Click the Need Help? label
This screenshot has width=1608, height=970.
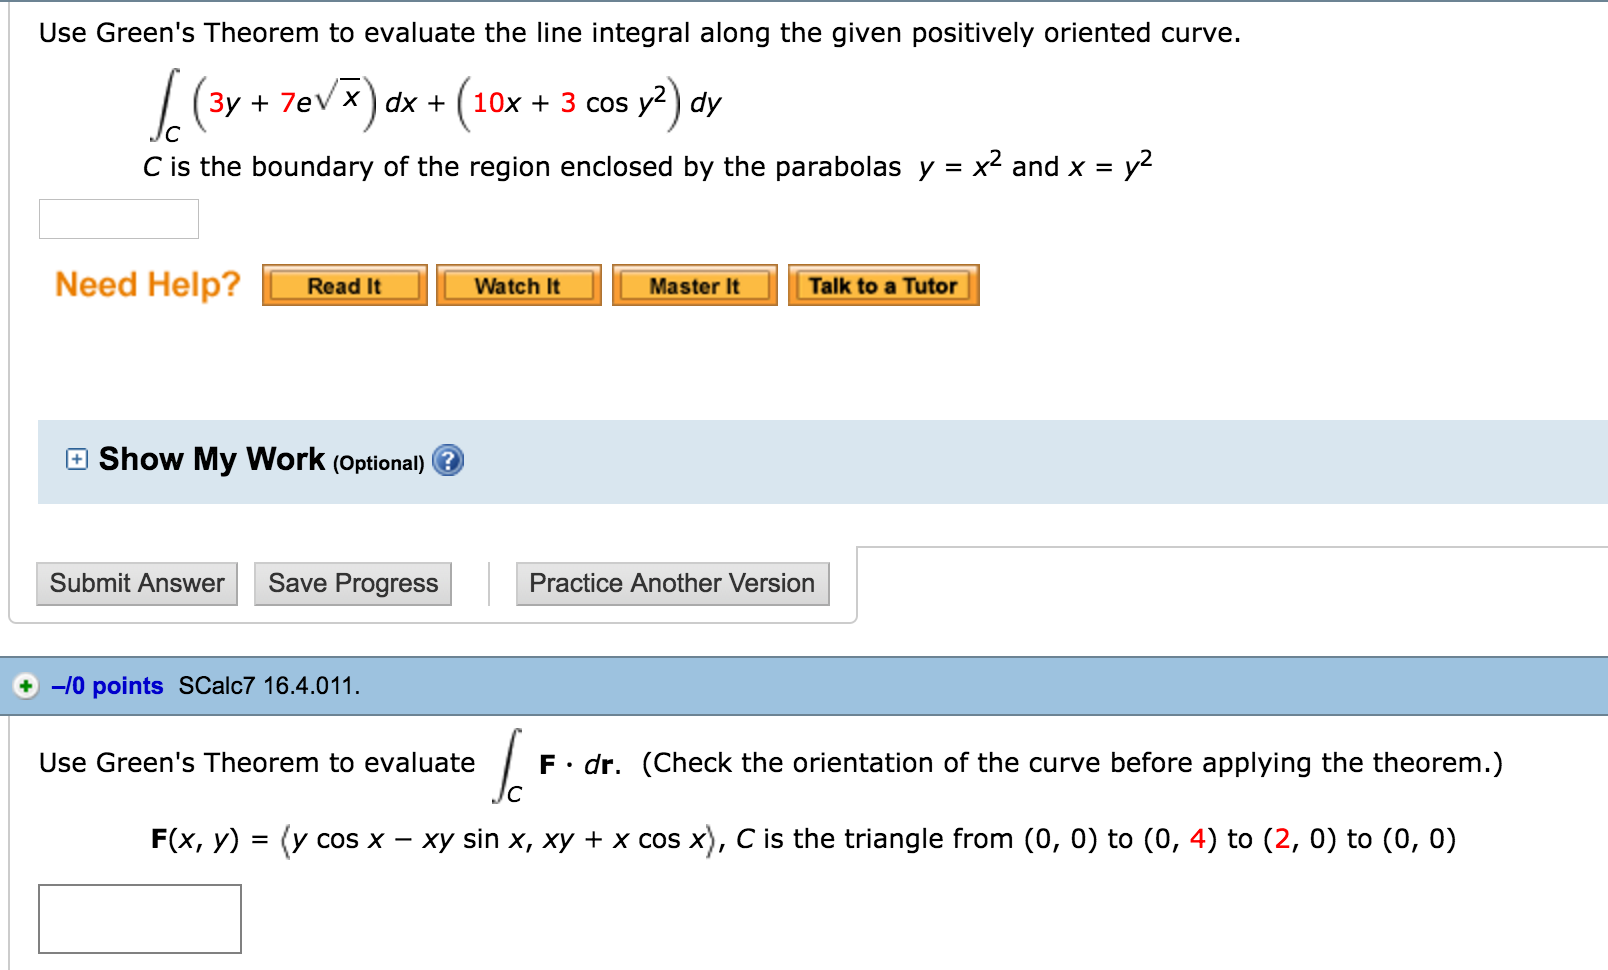pos(148,285)
